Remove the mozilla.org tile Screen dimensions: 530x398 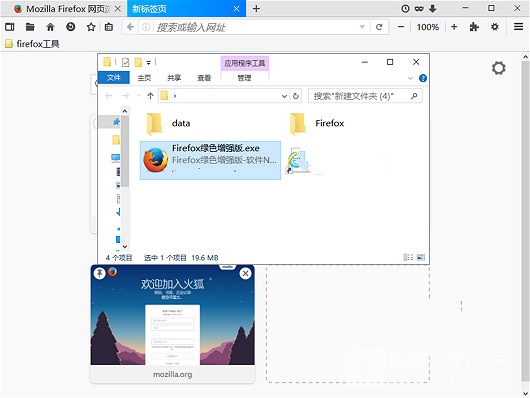click(245, 273)
